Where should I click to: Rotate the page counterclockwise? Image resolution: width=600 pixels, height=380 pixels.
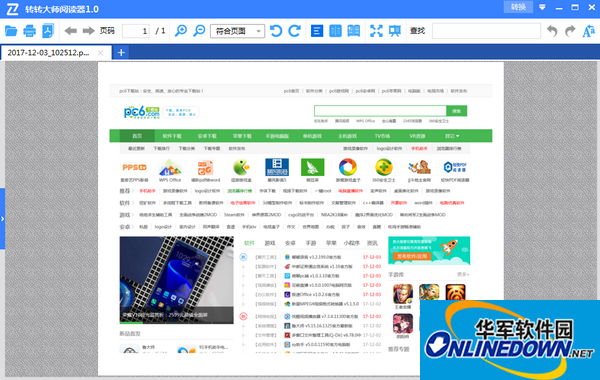[276, 31]
